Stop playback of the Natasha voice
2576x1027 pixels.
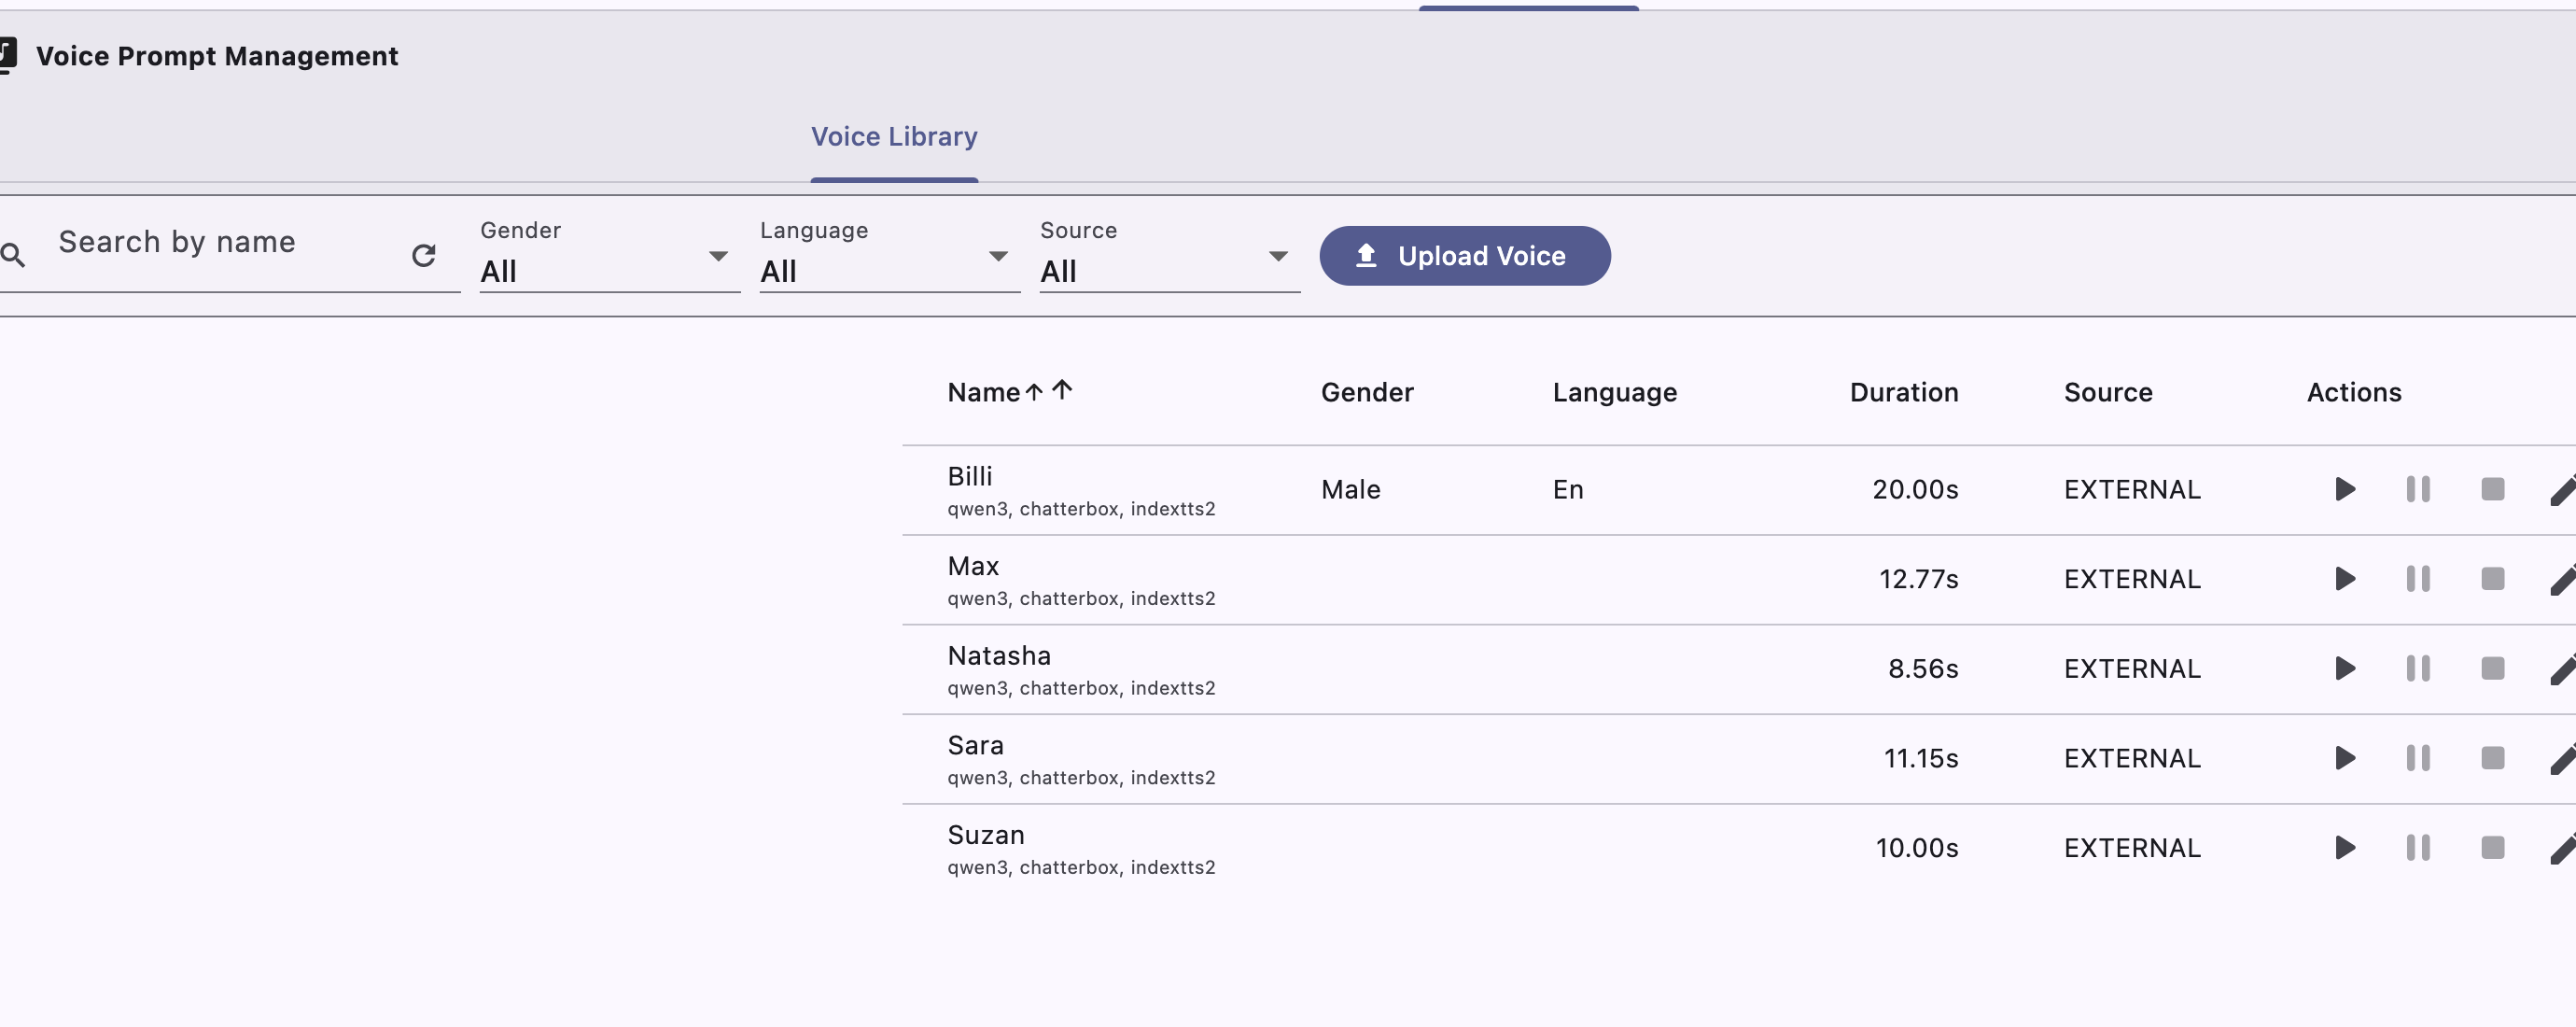2490,669
